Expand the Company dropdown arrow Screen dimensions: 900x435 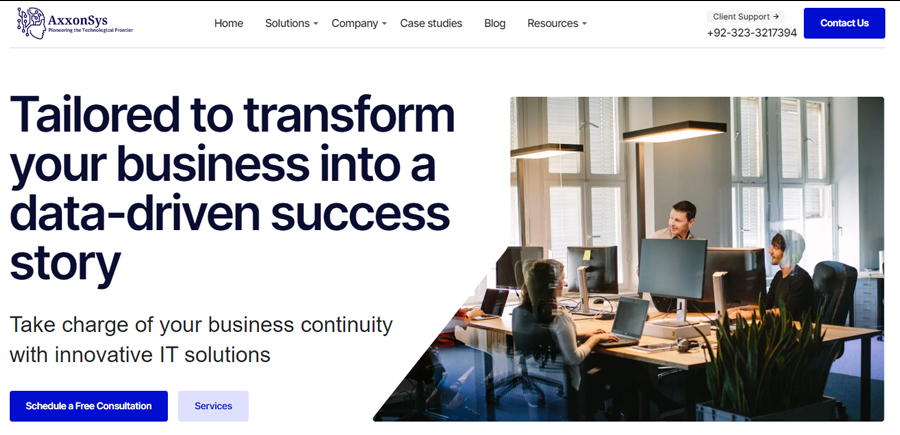[385, 24]
